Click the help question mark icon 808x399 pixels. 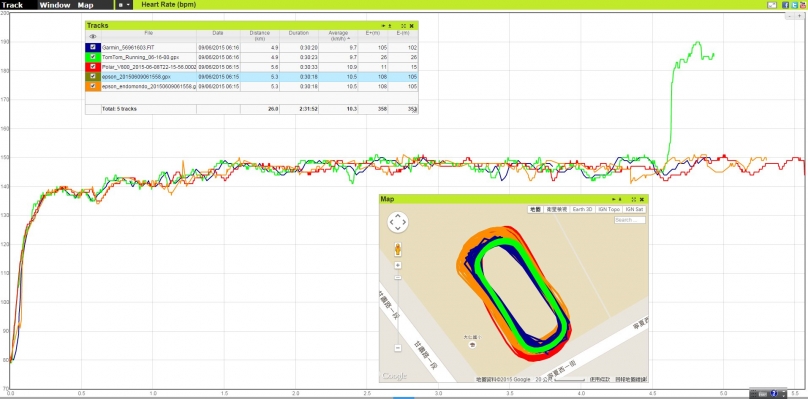(x=774, y=394)
